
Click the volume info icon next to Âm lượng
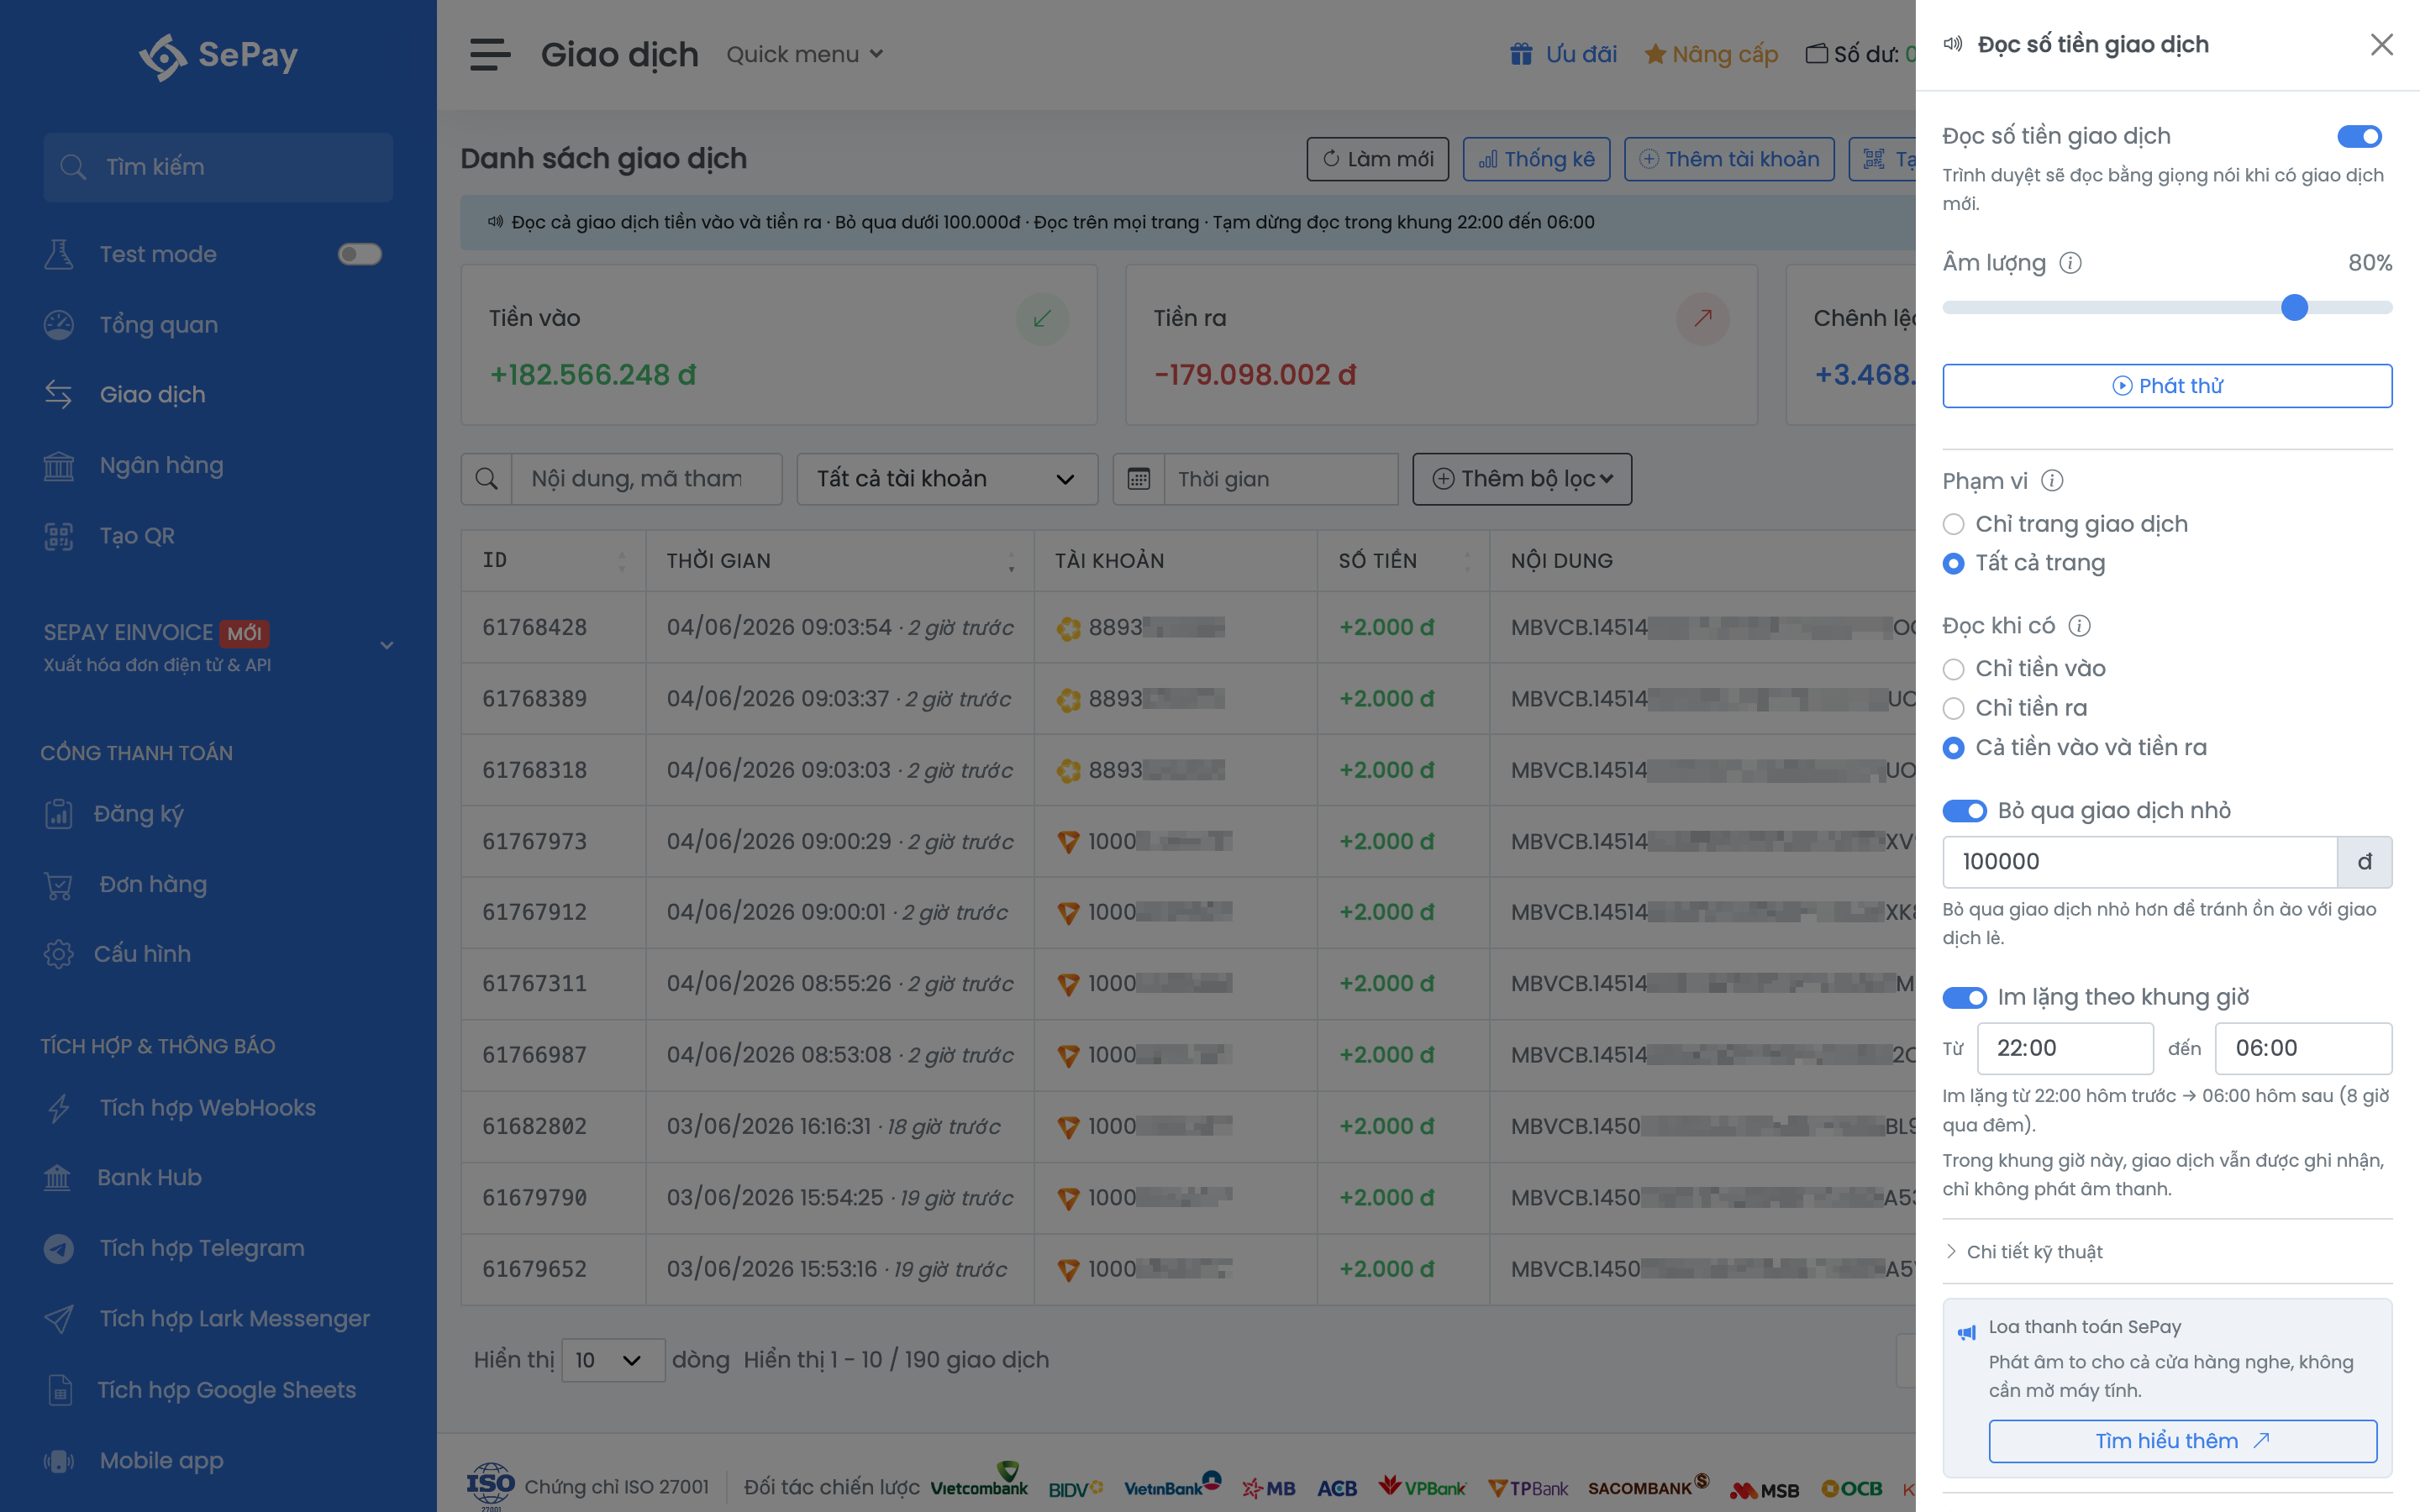pos(2070,263)
